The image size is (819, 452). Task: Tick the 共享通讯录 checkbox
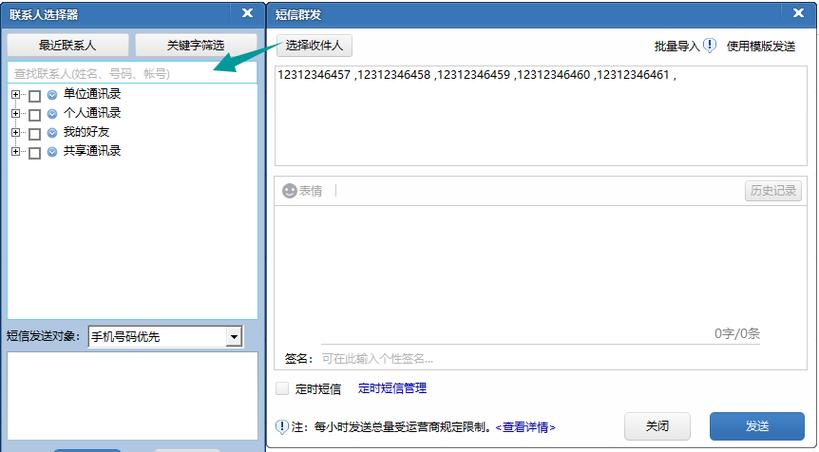[x=34, y=153]
